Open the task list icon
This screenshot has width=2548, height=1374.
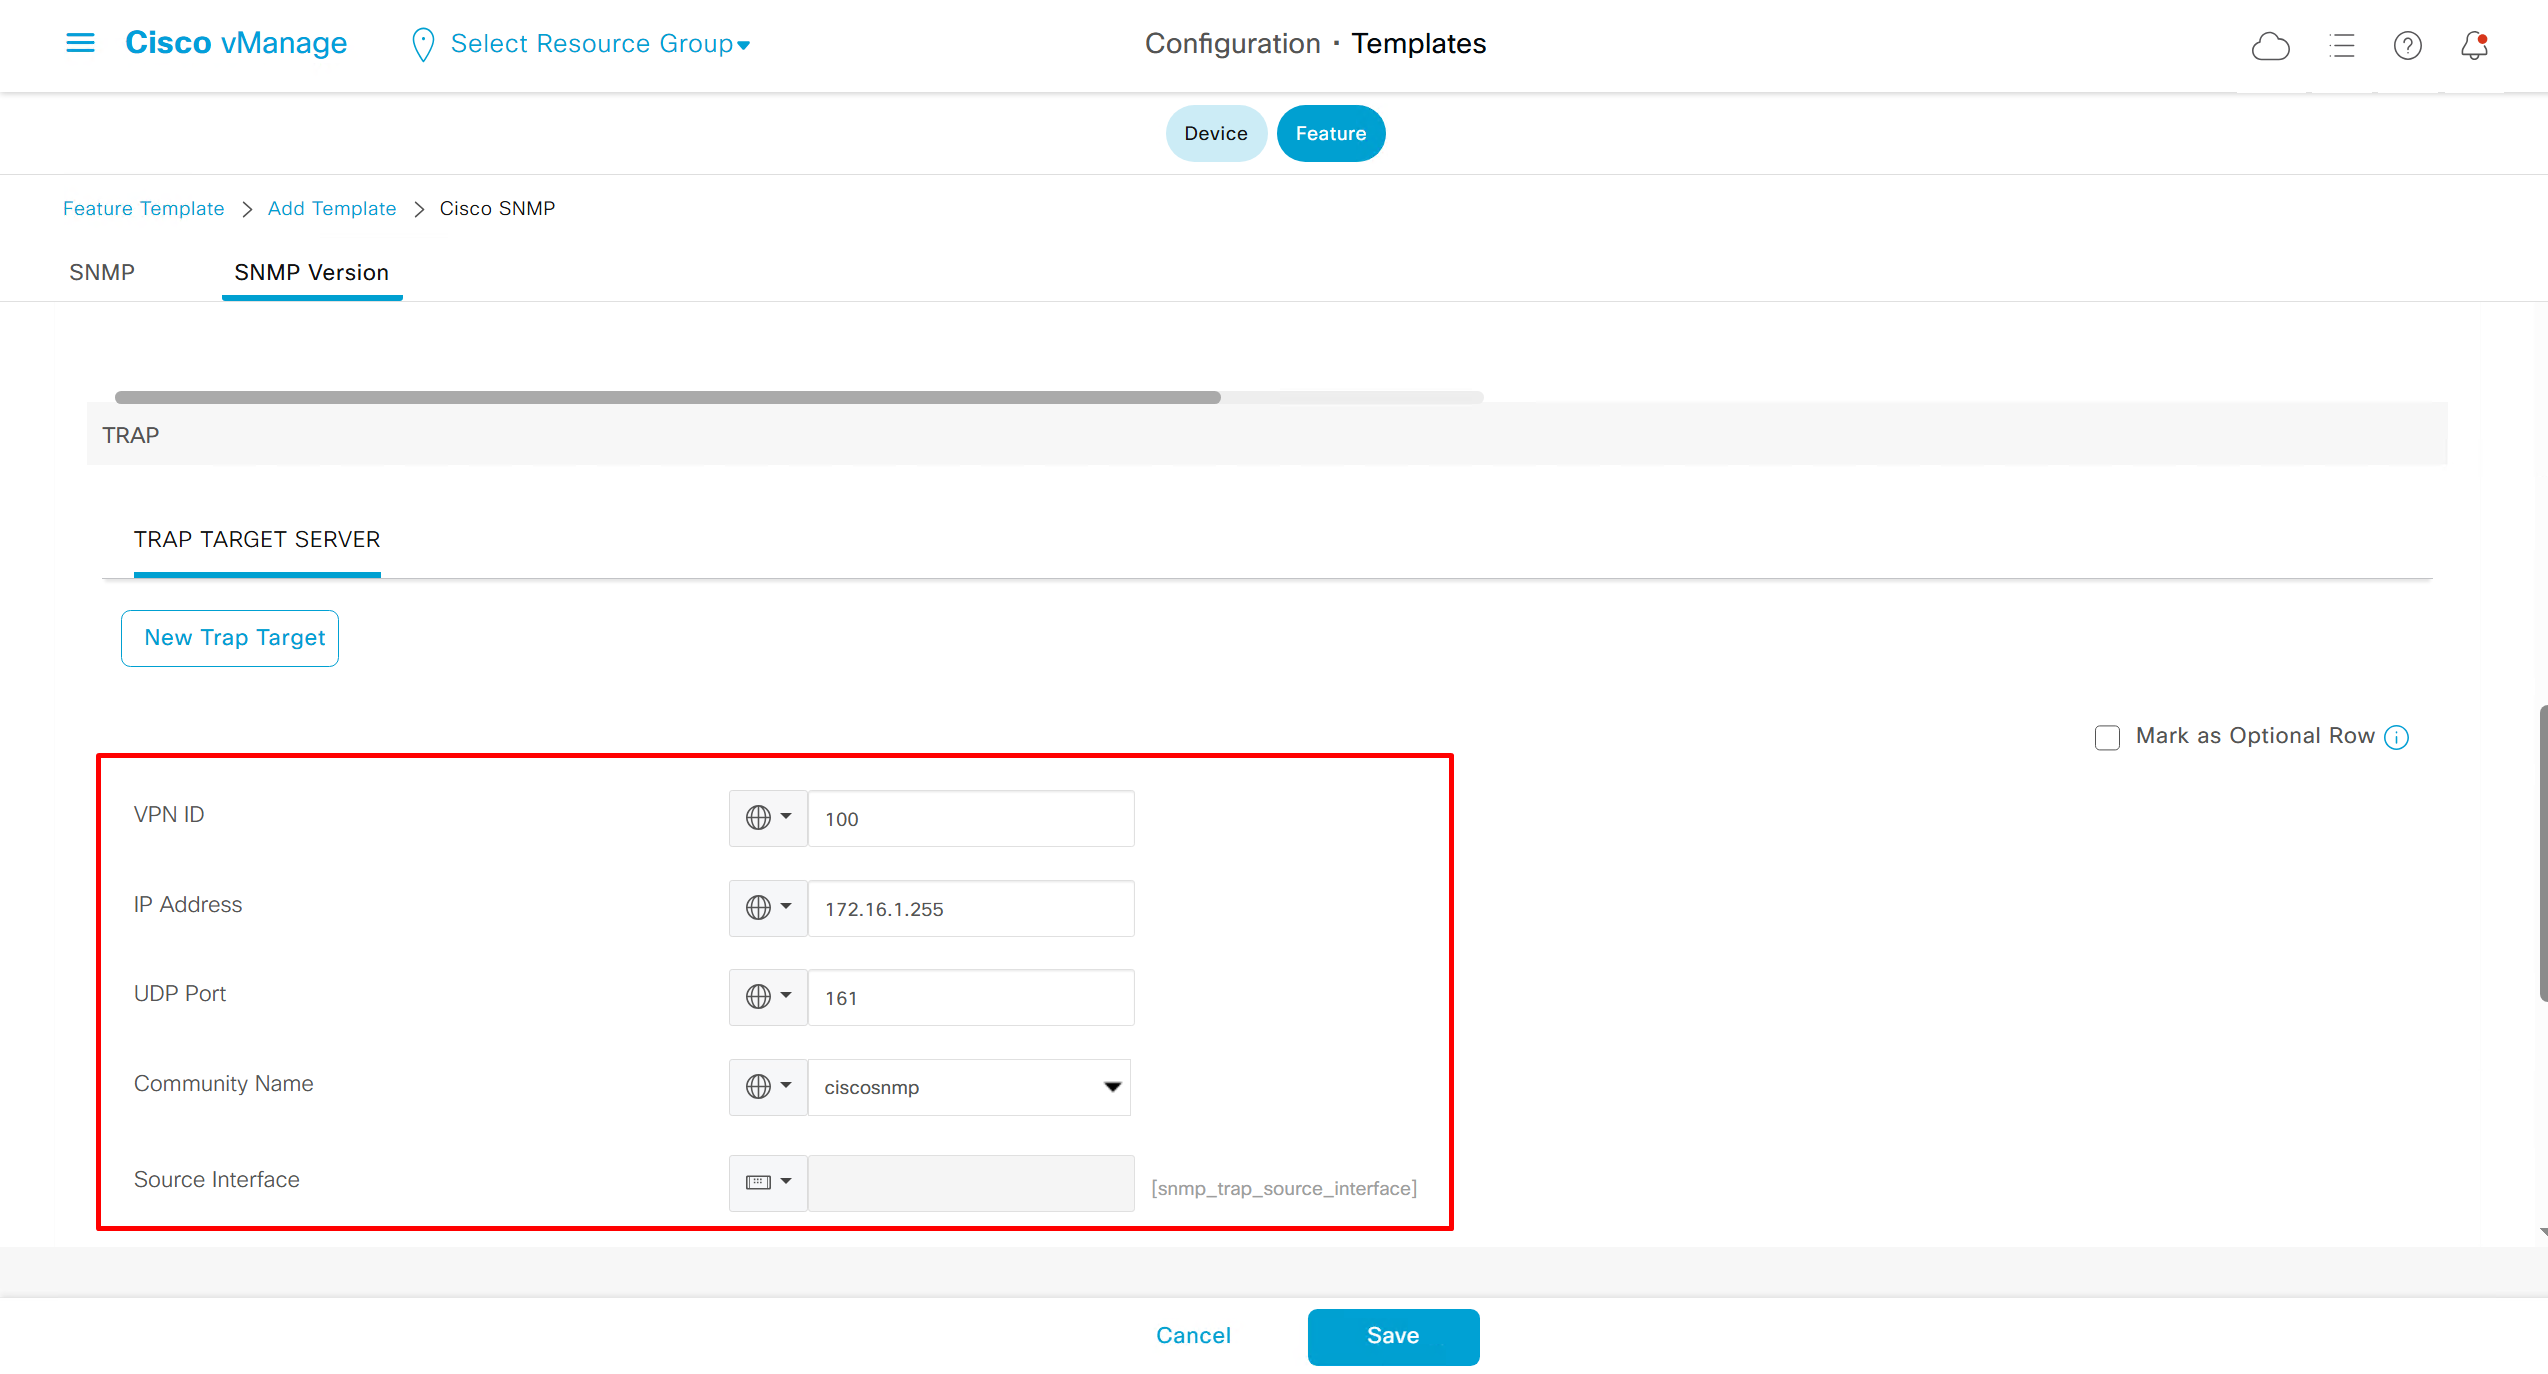(x=2341, y=46)
